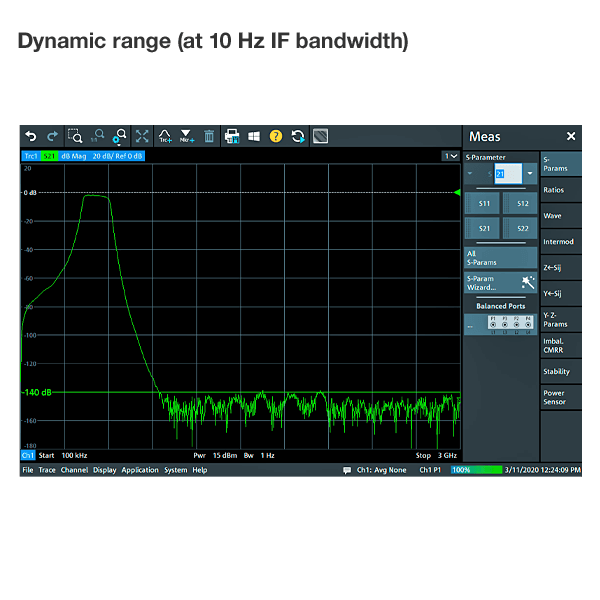Switch to the Y←Sij tab
Viewport: 600px width, 600px height.
(561, 293)
